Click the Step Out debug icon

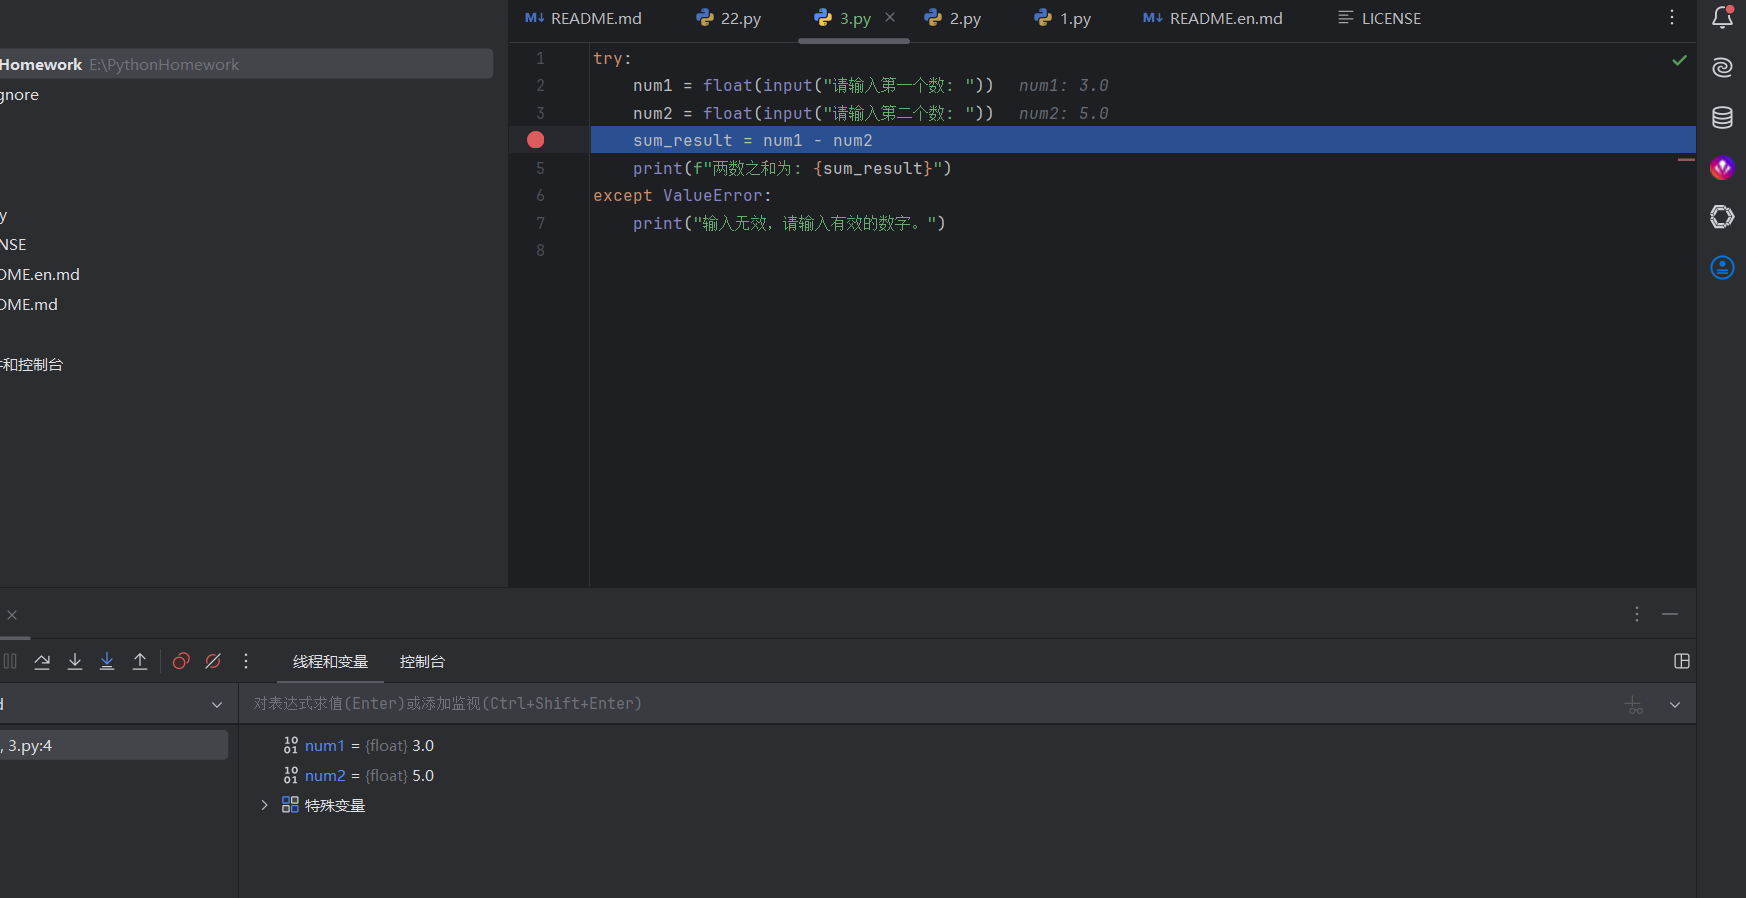click(140, 662)
